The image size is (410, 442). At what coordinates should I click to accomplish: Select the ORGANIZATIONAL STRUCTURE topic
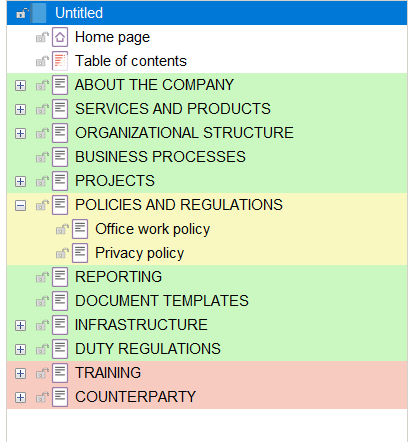pyautogui.click(x=184, y=133)
